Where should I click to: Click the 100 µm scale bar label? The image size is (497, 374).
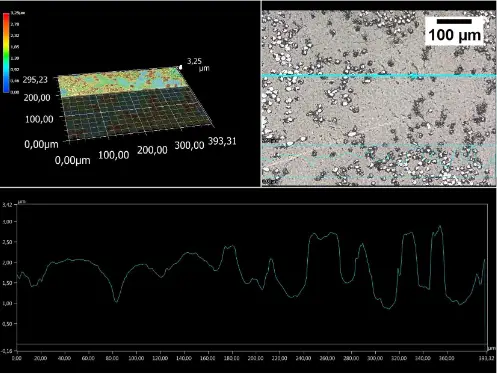point(454,35)
